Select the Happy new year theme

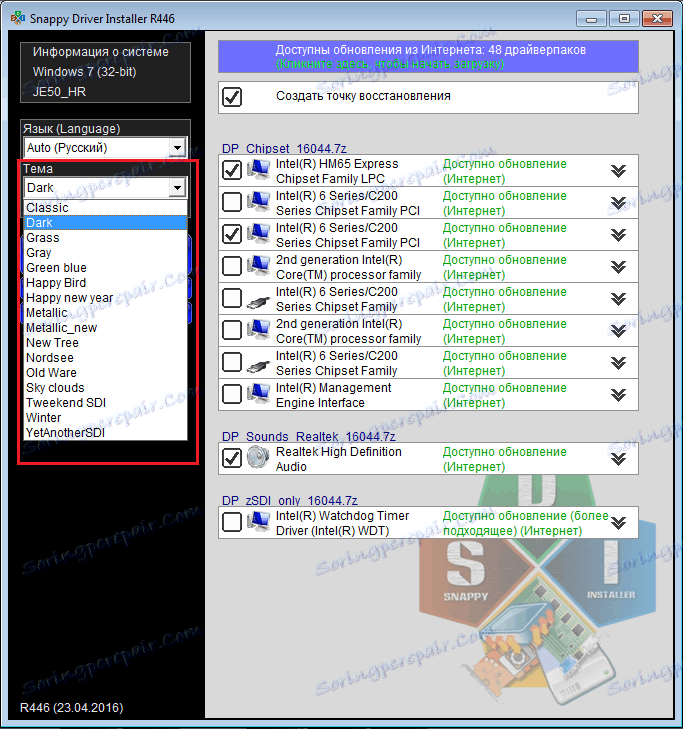click(x=106, y=298)
